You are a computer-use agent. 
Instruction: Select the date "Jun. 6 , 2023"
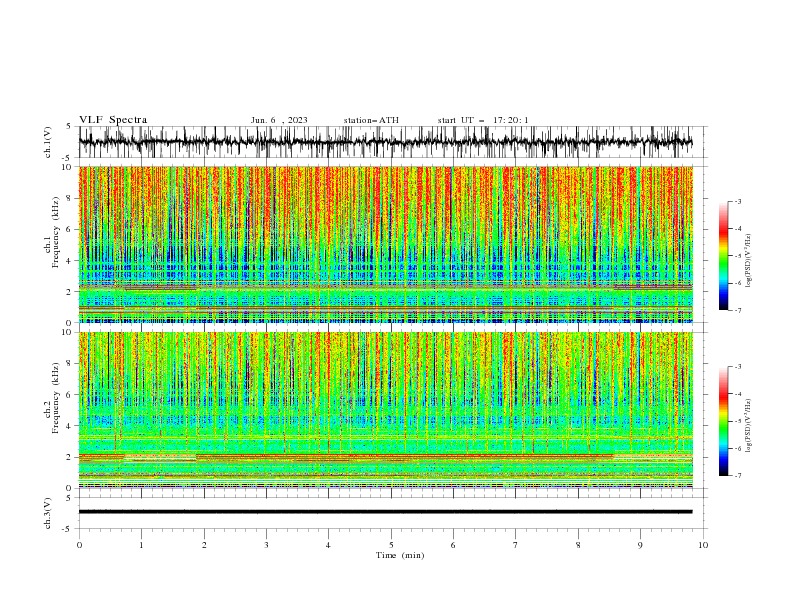coord(279,120)
